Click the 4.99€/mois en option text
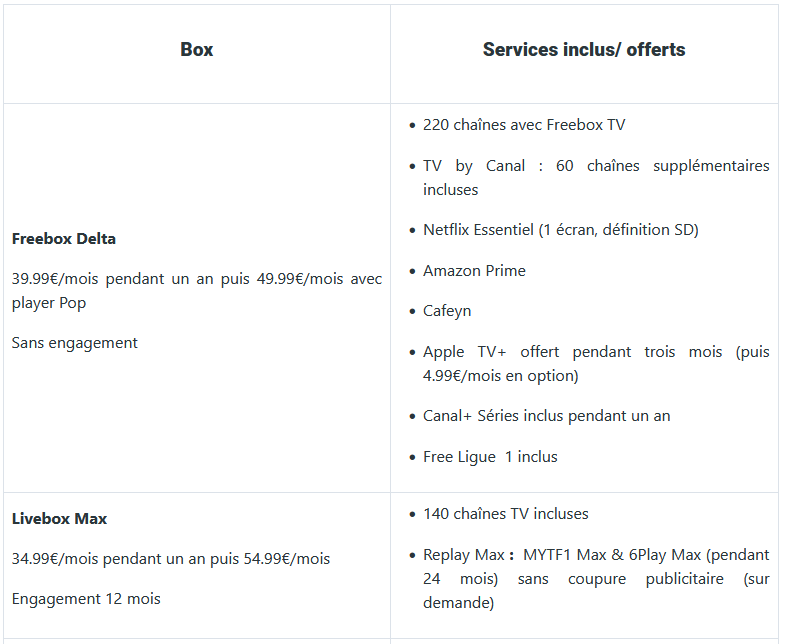The width and height of the screenshot is (786, 644). coord(500,376)
